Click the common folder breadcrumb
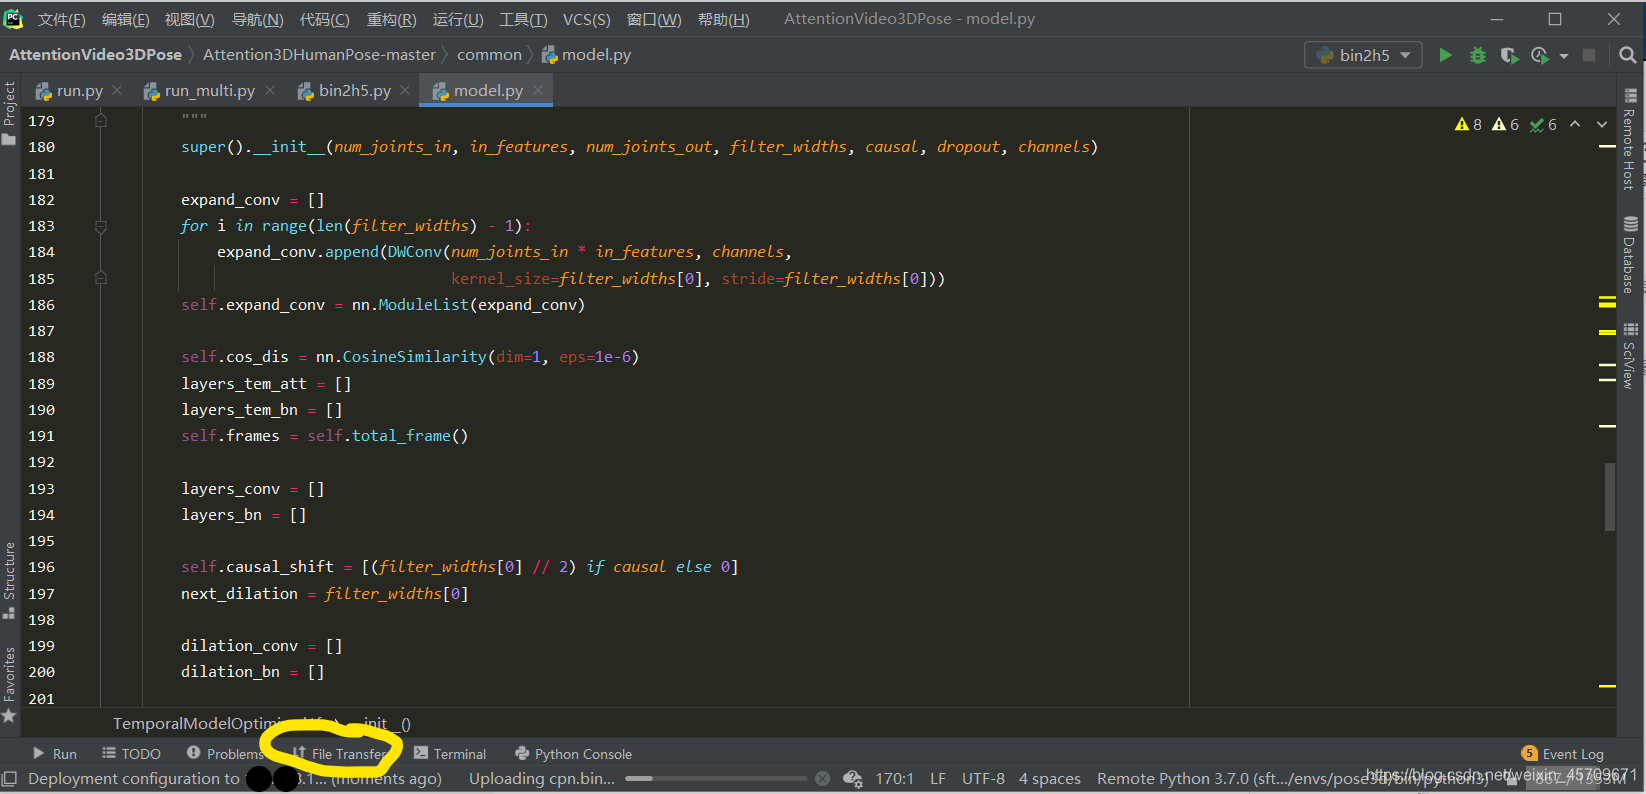The image size is (1646, 794). (489, 55)
